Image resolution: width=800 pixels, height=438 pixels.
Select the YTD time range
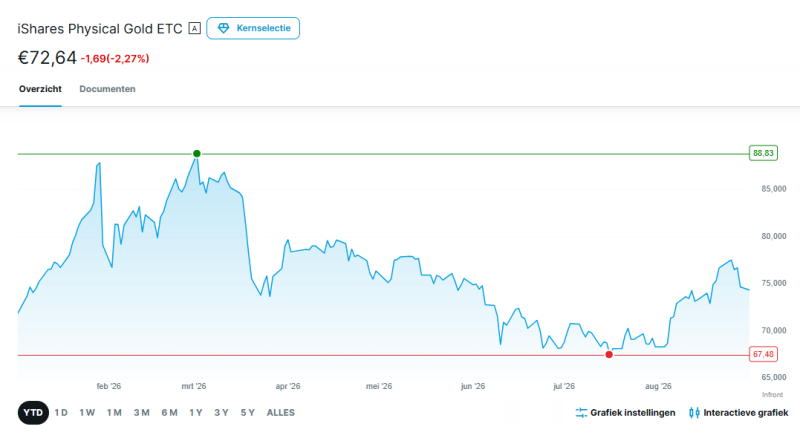(x=33, y=412)
